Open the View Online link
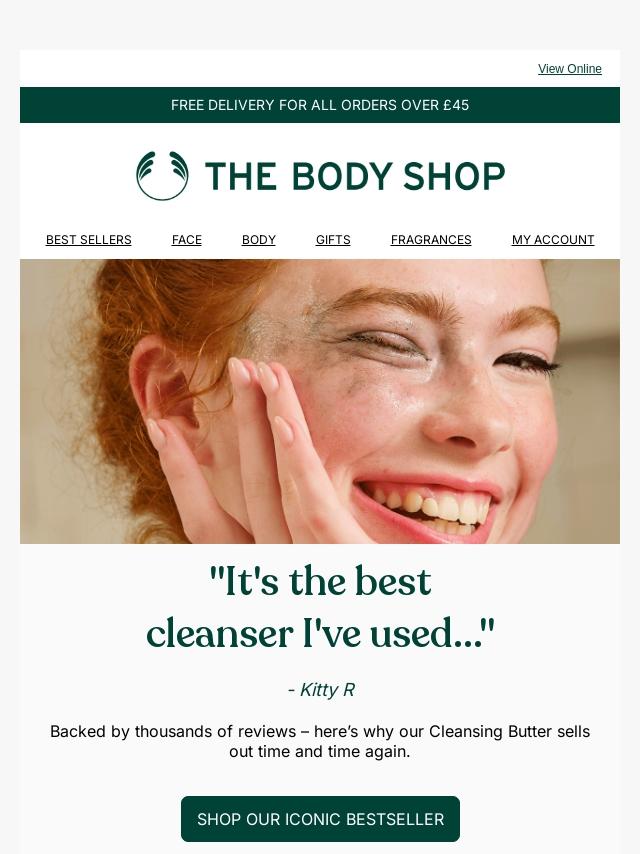Viewport: 640px width, 854px height. (570, 69)
